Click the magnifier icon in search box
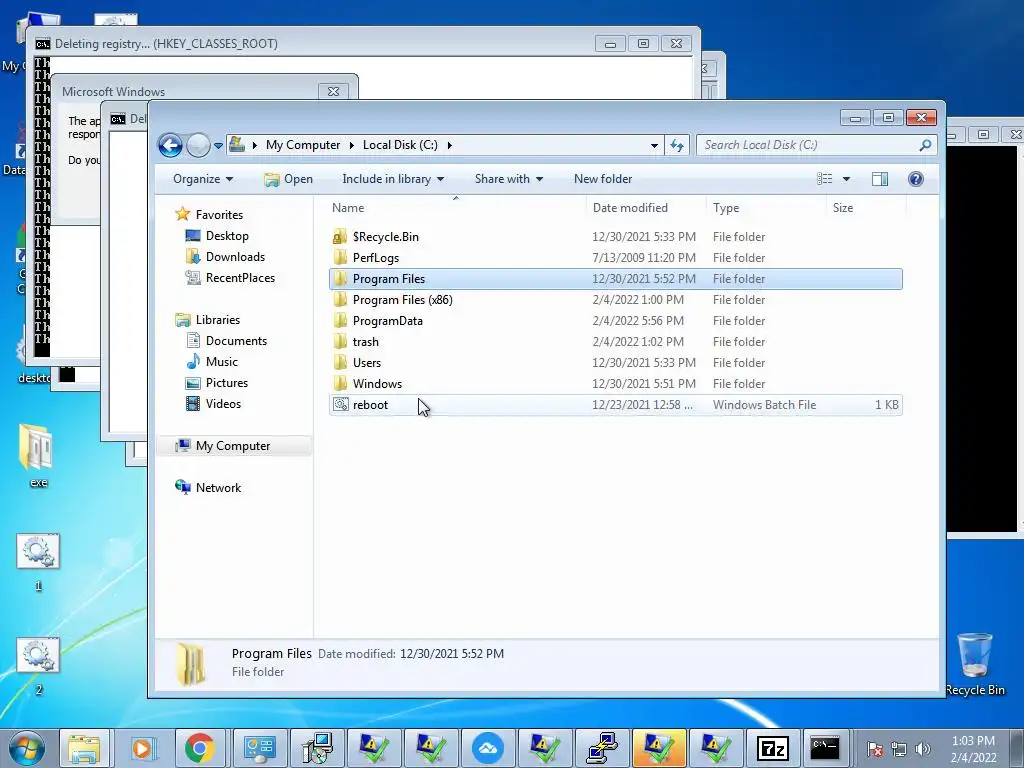The height and width of the screenshot is (768, 1024). (x=925, y=145)
